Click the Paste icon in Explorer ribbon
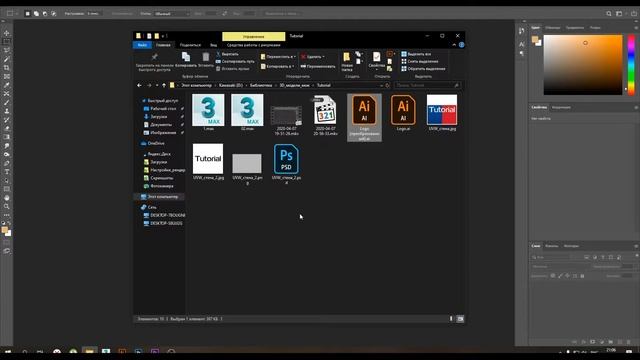Viewport: 640px width, 360px height. click(206, 57)
